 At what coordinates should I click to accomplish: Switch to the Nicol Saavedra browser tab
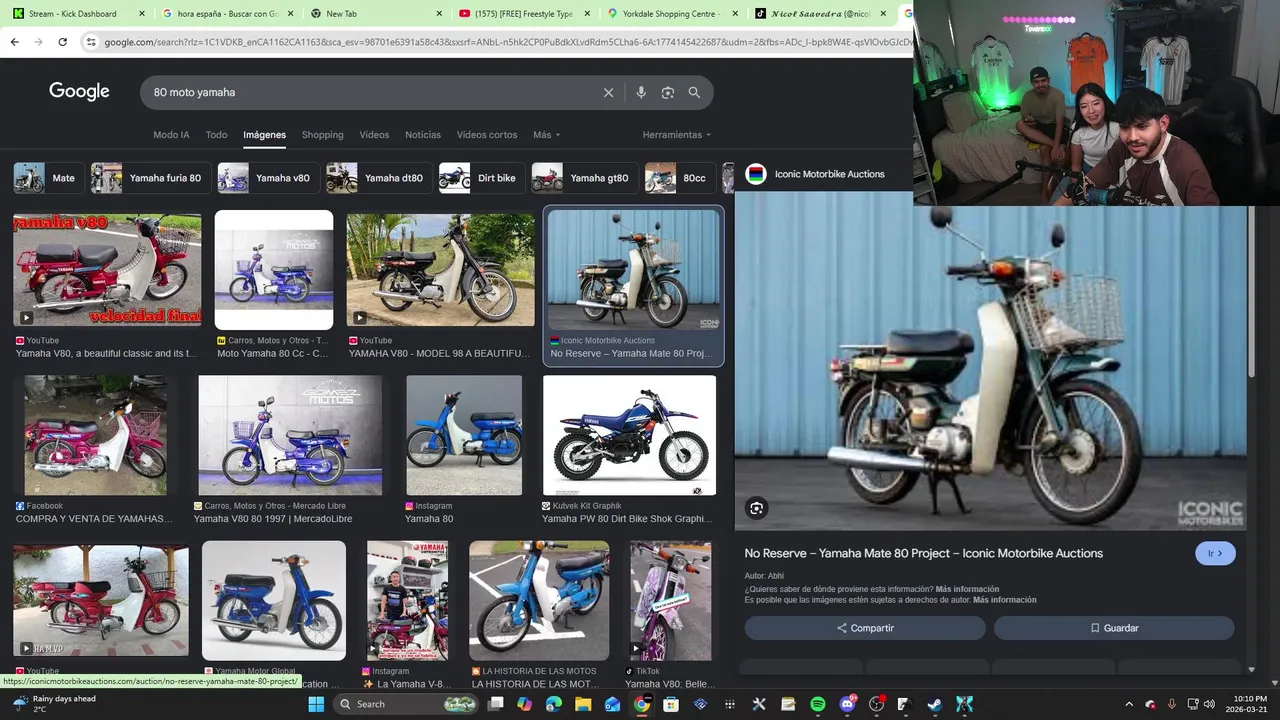(x=820, y=14)
